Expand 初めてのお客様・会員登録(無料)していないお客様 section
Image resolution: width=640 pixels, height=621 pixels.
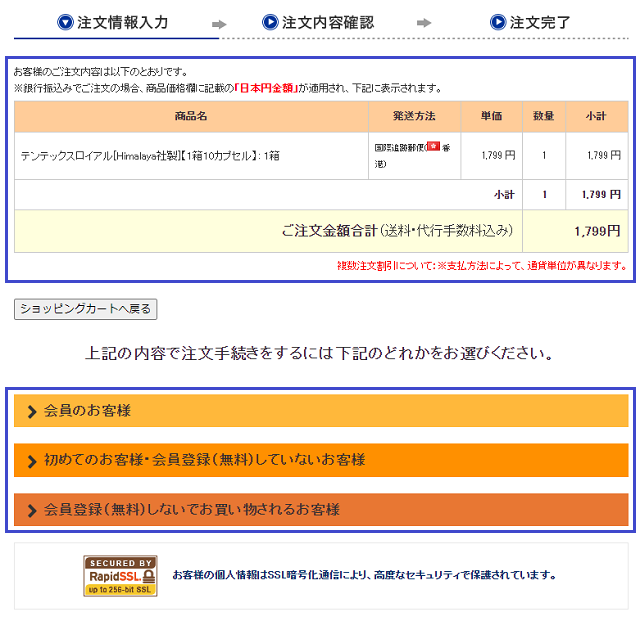tap(321, 460)
